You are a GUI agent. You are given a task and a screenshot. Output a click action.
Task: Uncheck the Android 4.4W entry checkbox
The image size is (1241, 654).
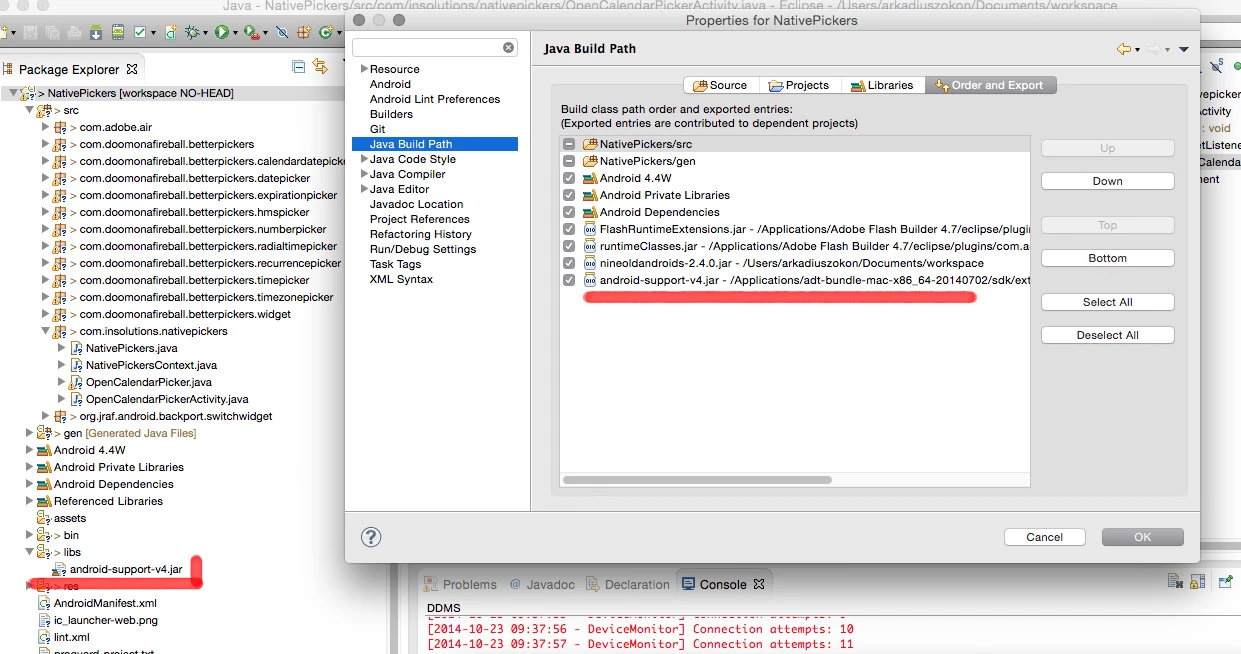click(569, 178)
